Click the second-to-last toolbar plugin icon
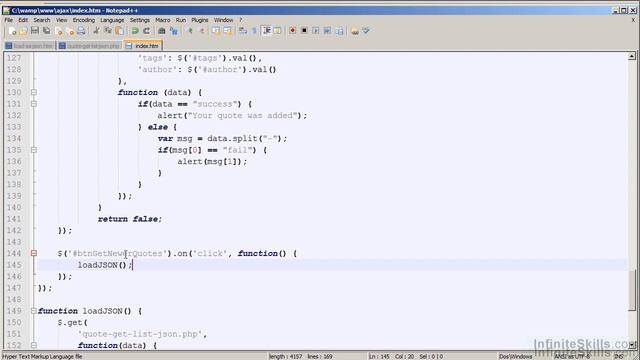The height and width of the screenshot is (360, 640). [355, 31]
